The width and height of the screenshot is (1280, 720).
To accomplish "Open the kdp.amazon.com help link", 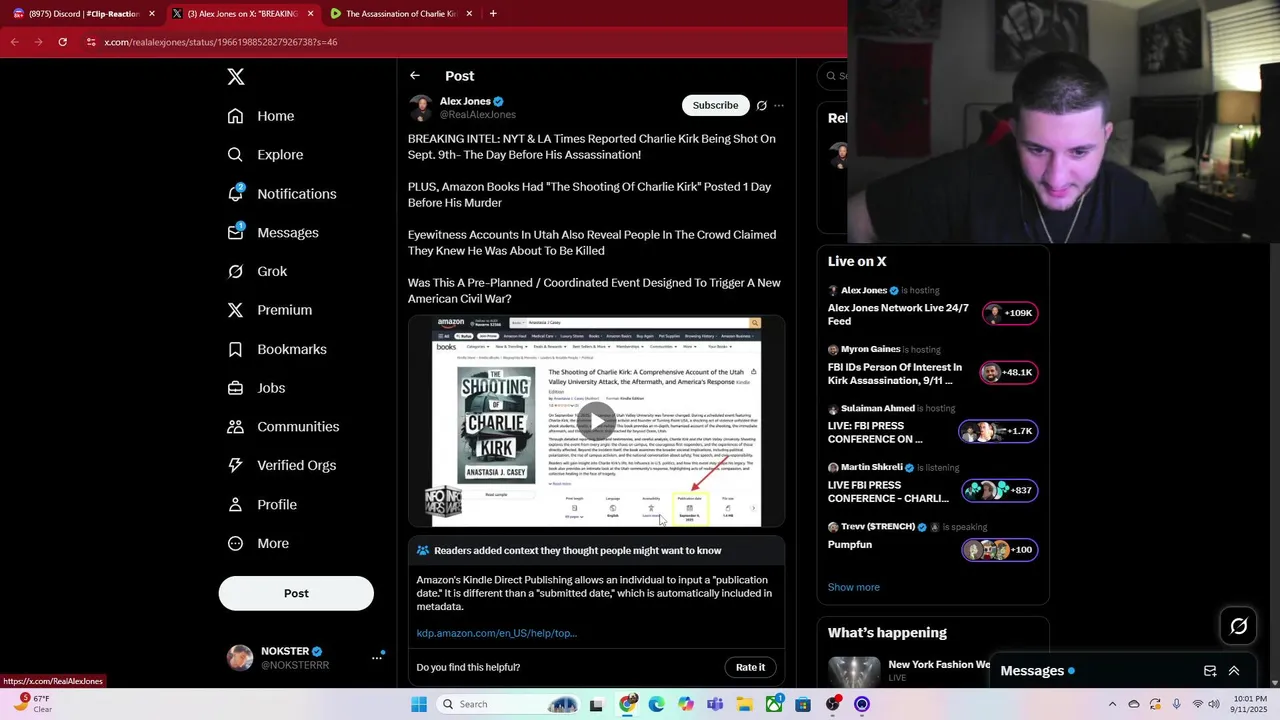I will (497, 633).
